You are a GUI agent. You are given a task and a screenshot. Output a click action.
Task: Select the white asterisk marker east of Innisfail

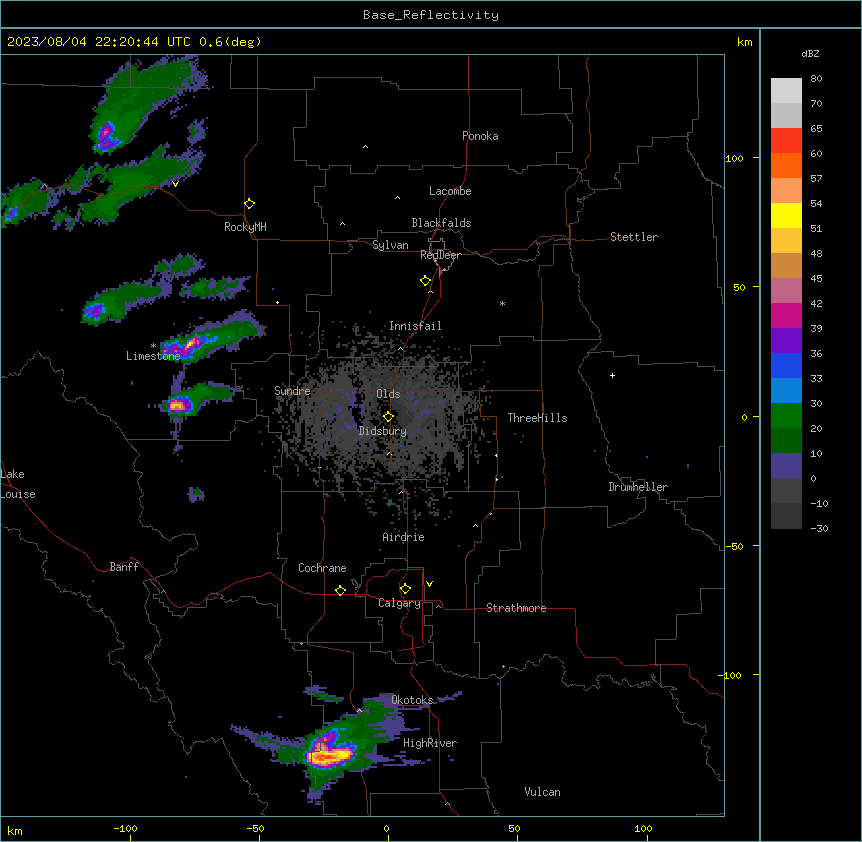click(502, 303)
